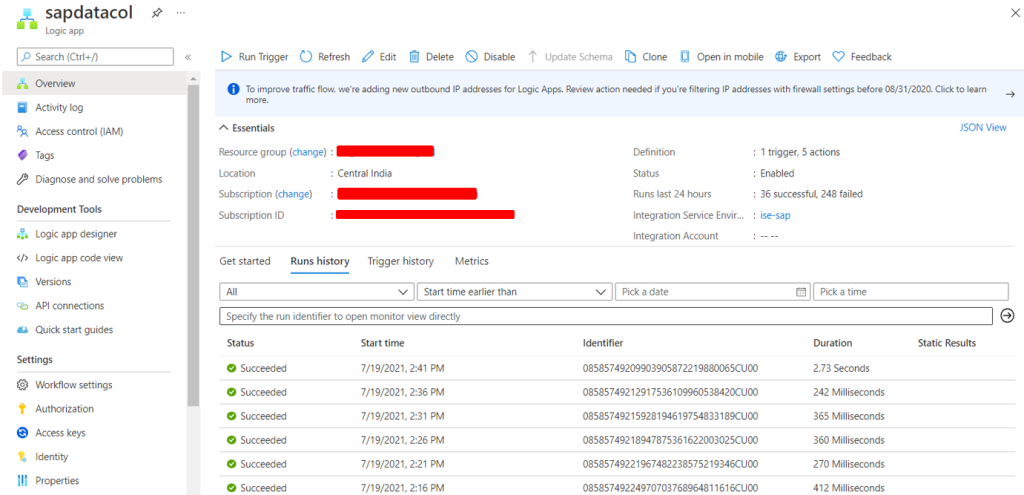Image resolution: width=1024 pixels, height=495 pixels.
Task: Open the more options ellipsis next to title
Action: [x=181, y=13]
